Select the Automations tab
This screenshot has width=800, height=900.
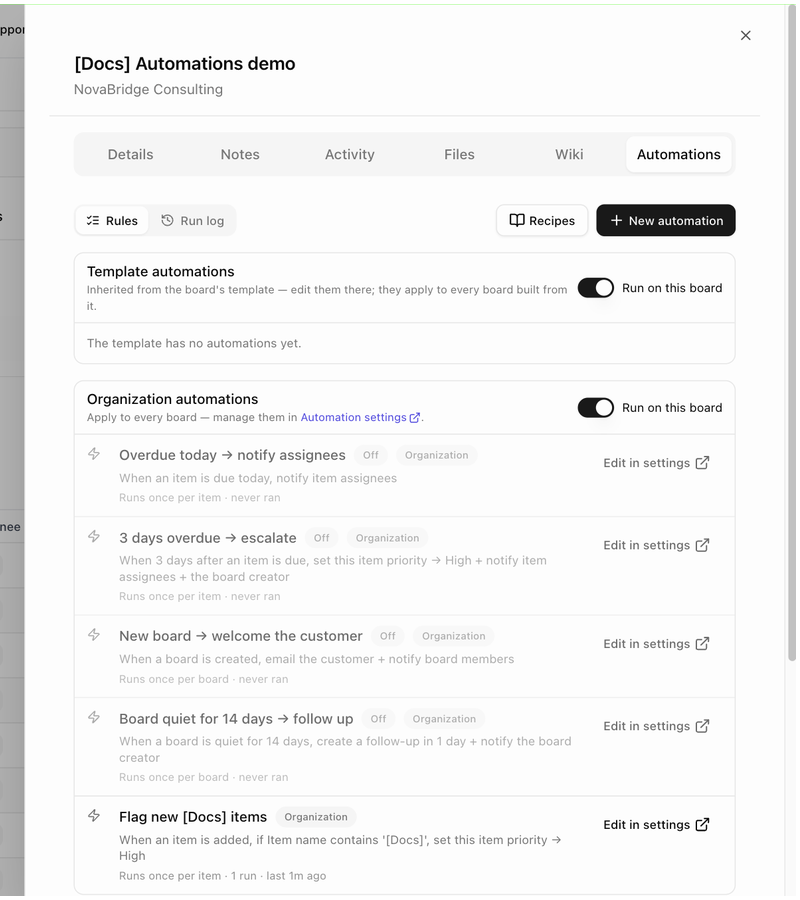point(681,155)
